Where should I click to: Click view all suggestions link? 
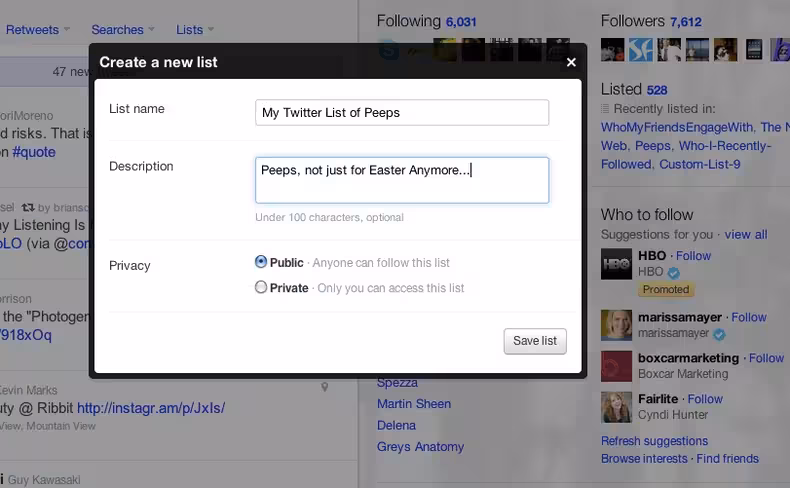tap(746, 235)
